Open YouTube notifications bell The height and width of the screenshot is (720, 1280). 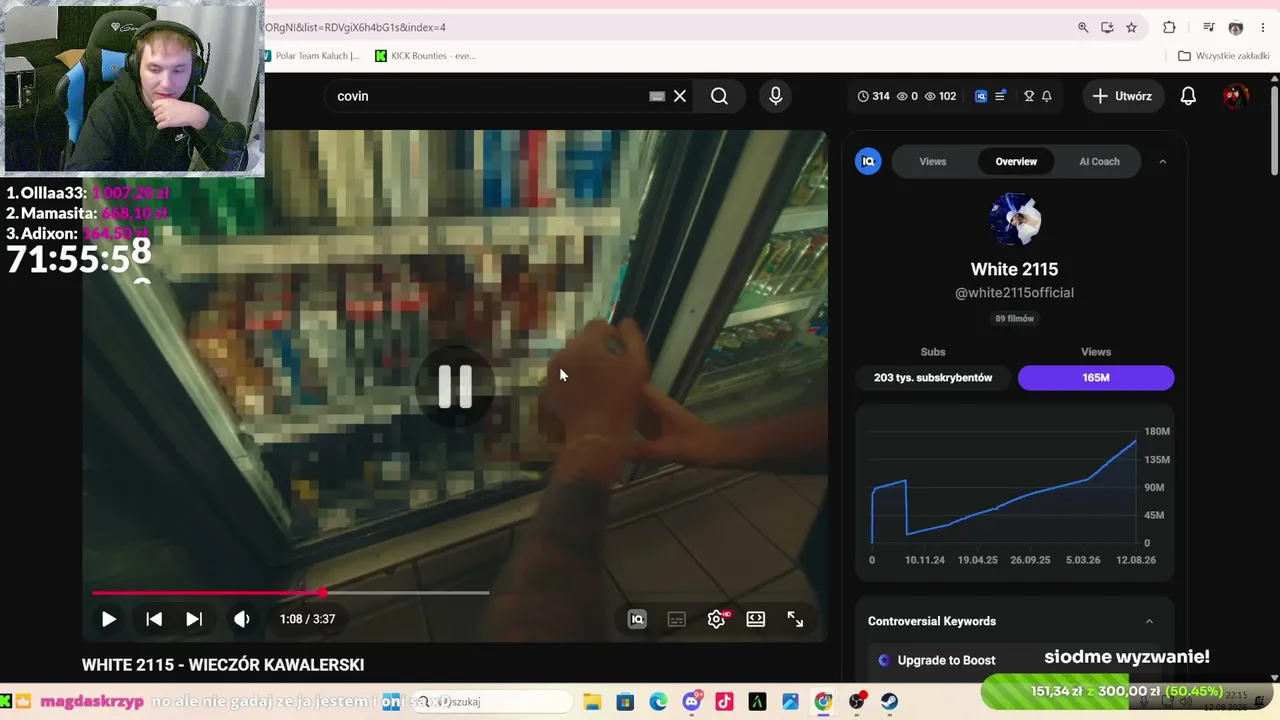coord(1188,96)
